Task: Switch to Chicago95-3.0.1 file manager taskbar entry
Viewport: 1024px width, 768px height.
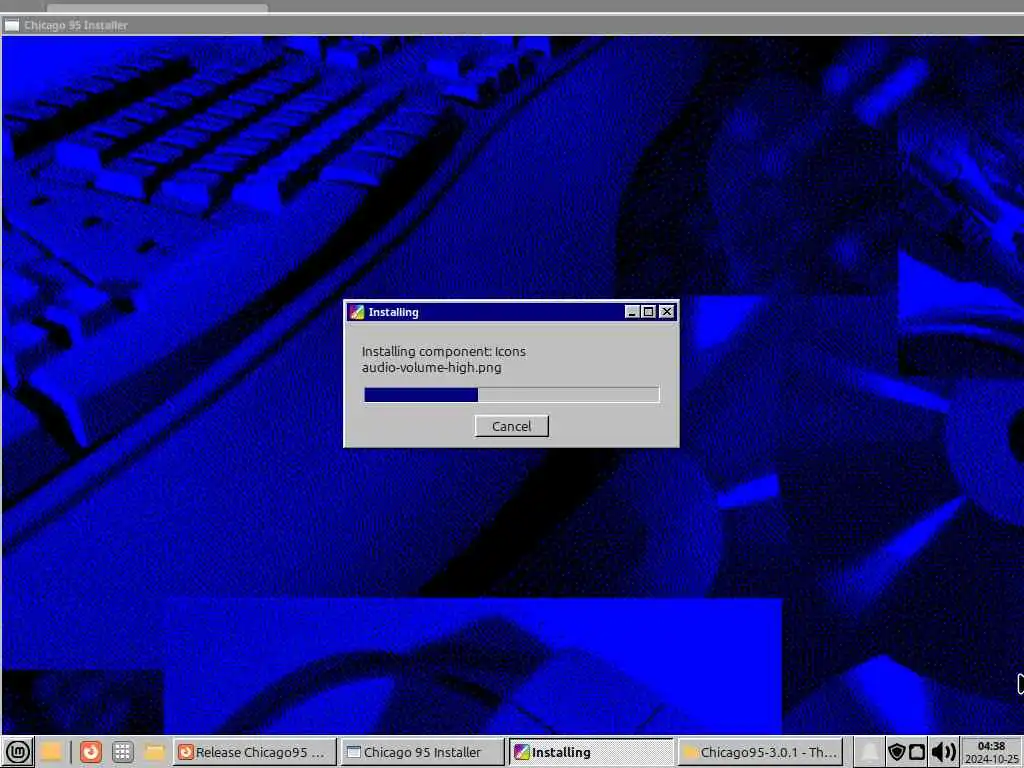Action: tap(760, 752)
